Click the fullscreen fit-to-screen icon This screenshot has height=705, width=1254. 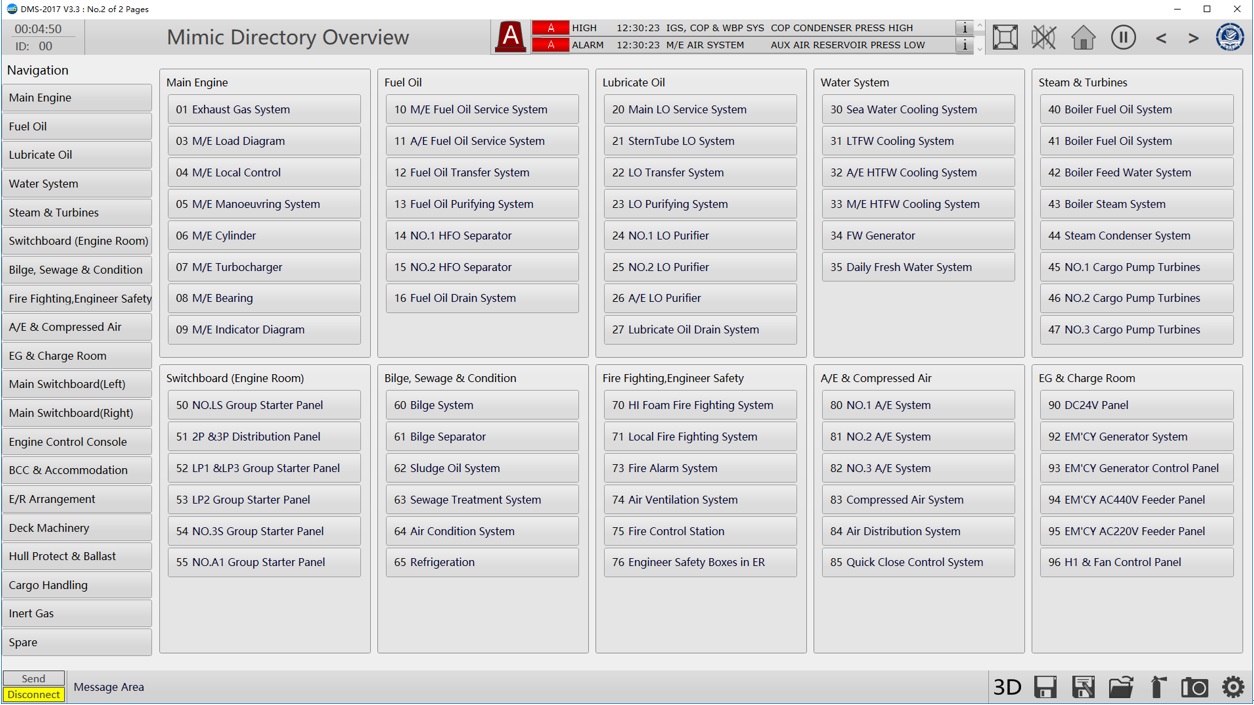point(1005,38)
